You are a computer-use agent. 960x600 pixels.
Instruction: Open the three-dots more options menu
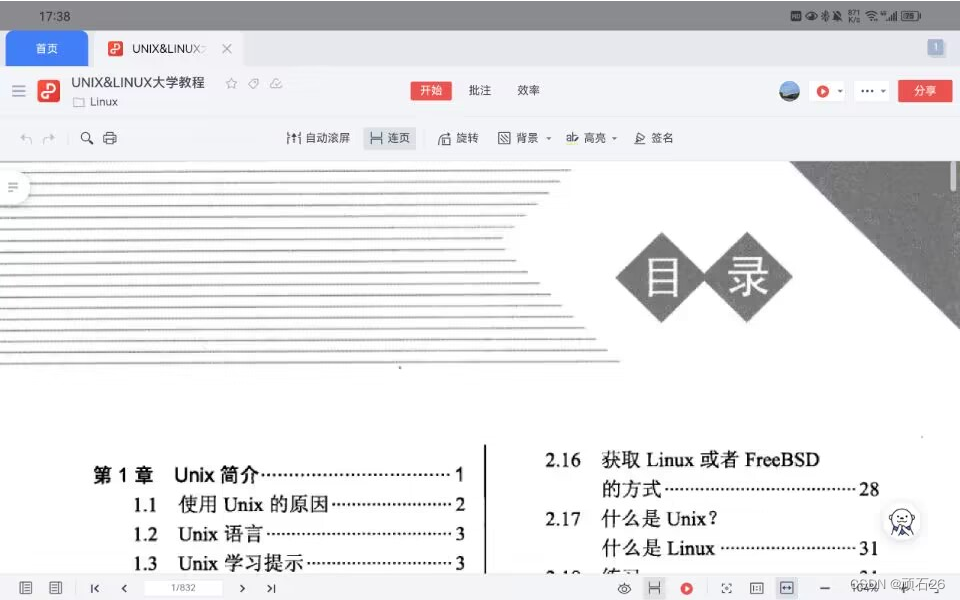(x=867, y=91)
